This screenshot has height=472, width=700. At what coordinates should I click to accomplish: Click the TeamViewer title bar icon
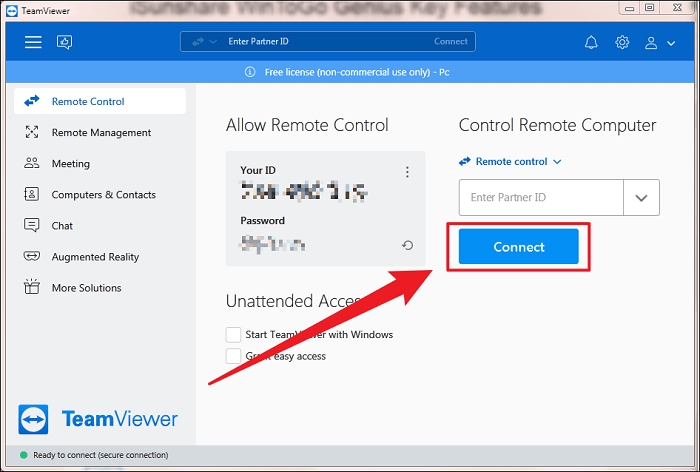(12, 11)
